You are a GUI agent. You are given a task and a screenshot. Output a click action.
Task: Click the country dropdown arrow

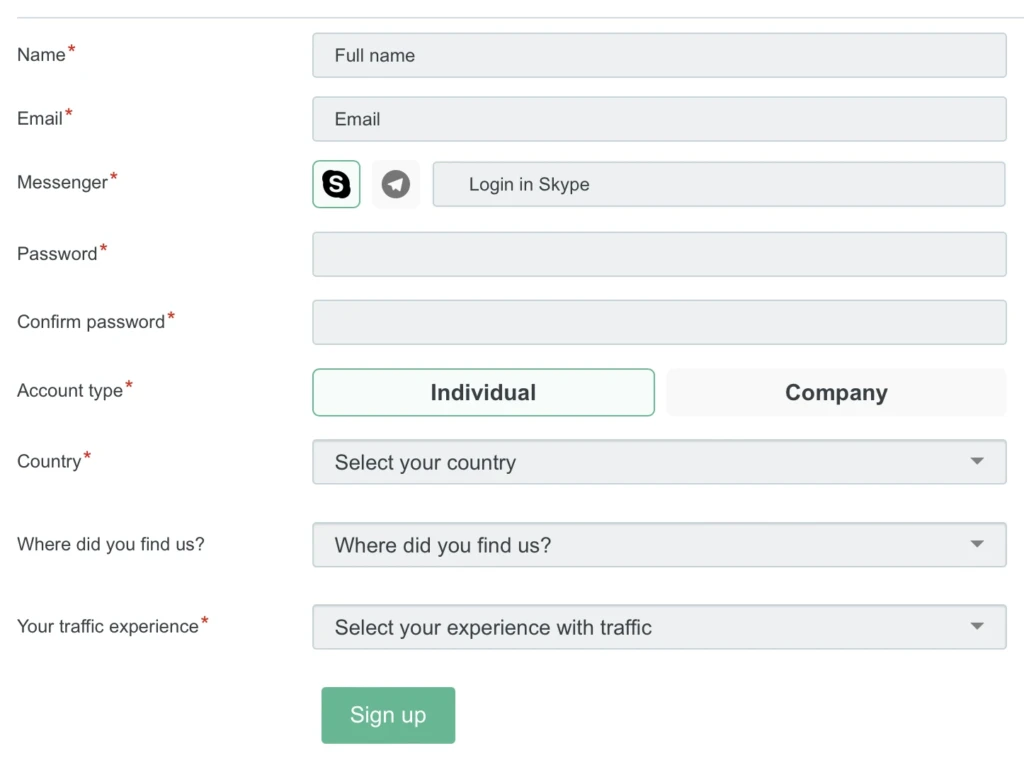click(977, 461)
